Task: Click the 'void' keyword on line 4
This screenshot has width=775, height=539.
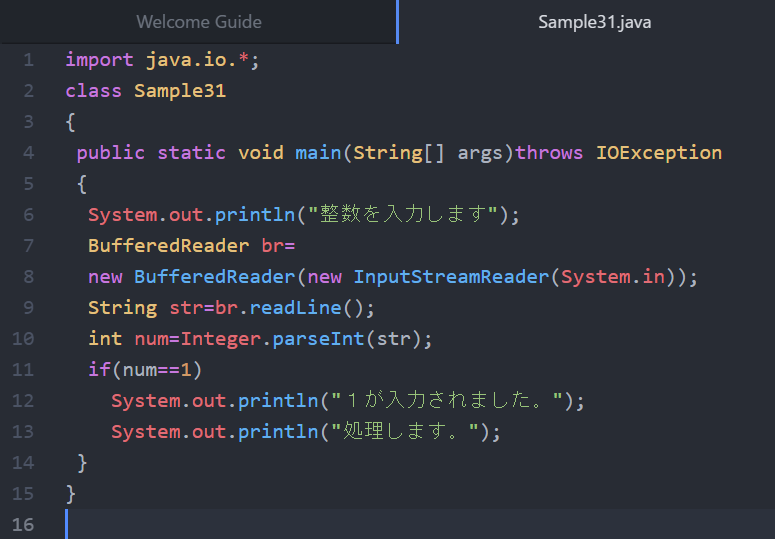Action: (261, 153)
